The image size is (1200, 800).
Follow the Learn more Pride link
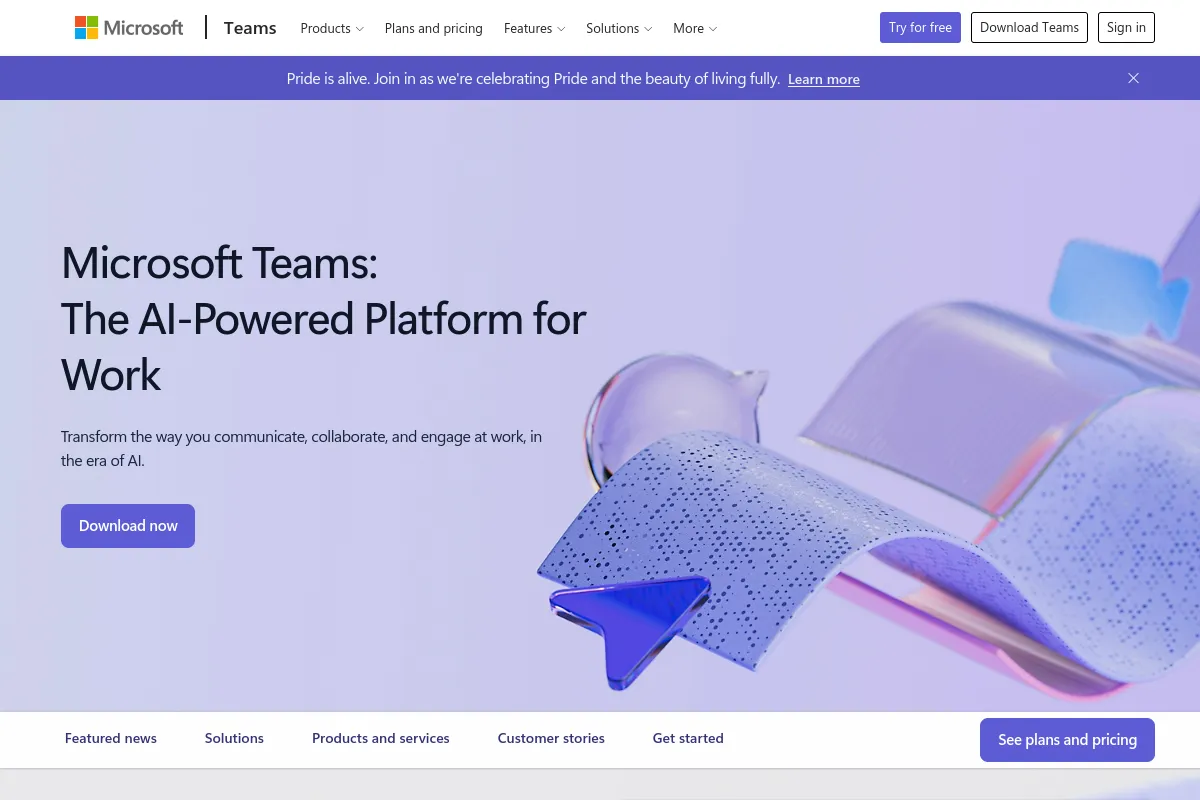pyautogui.click(x=824, y=79)
